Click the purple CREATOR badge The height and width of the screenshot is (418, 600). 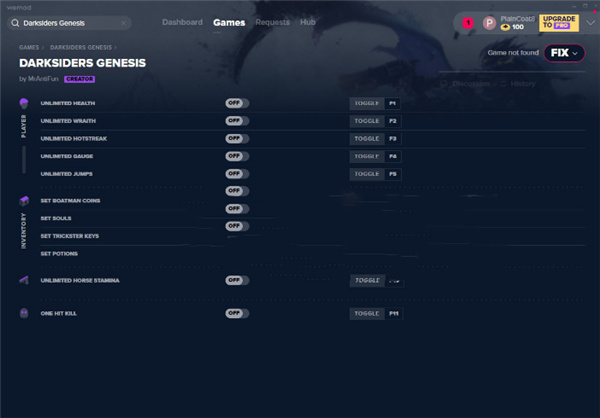pyautogui.click(x=80, y=79)
